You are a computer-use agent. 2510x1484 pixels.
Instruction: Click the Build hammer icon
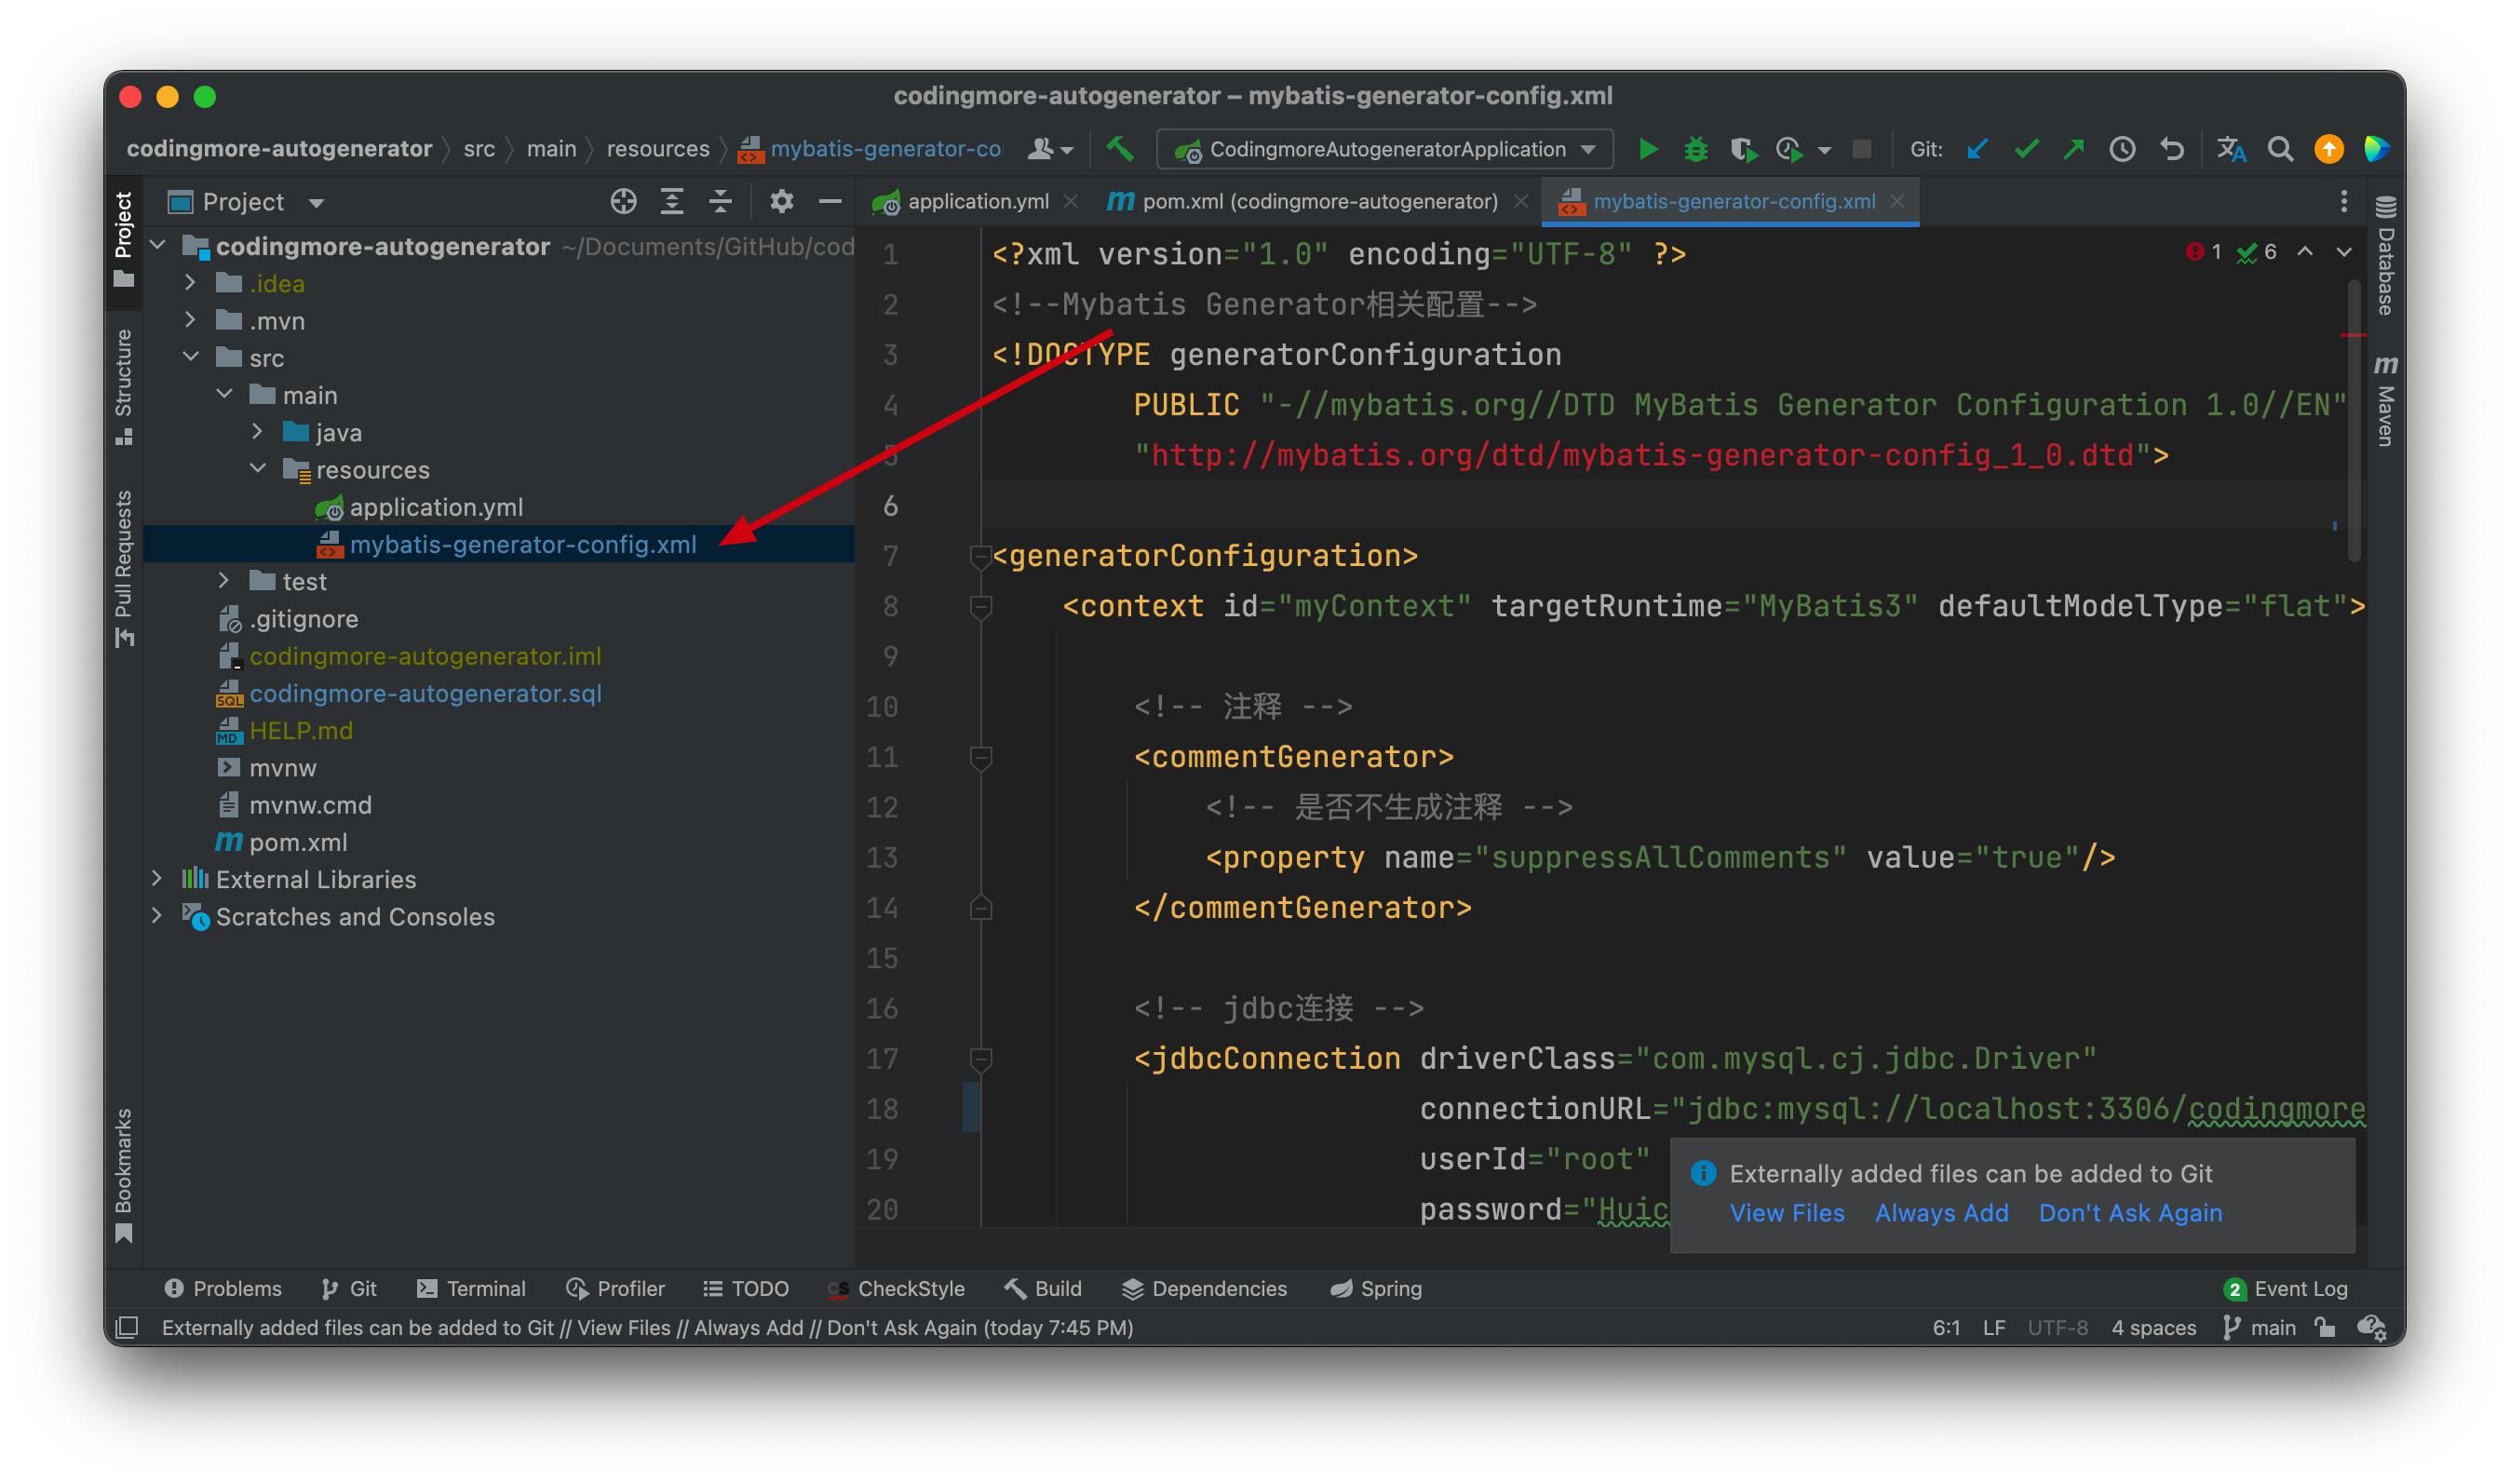[1120, 150]
